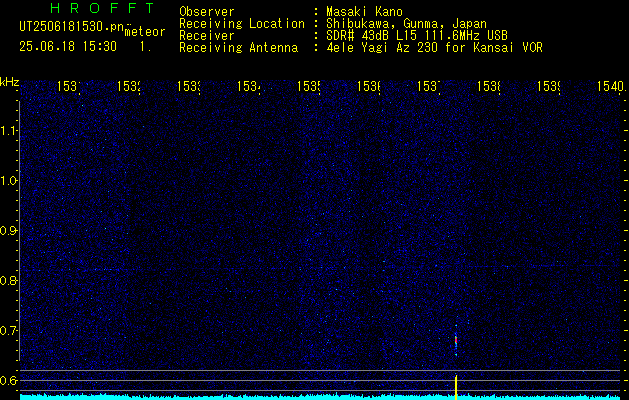The image size is (629, 400).
Task: Click the 0.6 kHz axis label
Action: click(9, 380)
